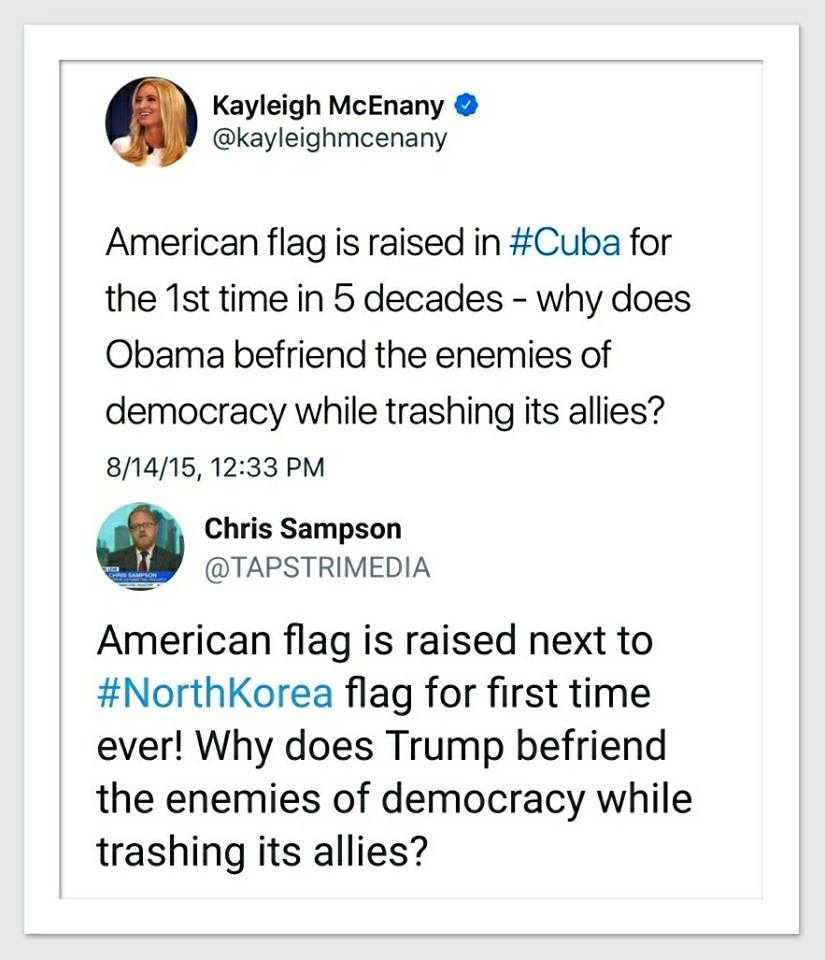Open Chris Sampson's profile picture
The image size is (825, 960).
pos(140,546)
